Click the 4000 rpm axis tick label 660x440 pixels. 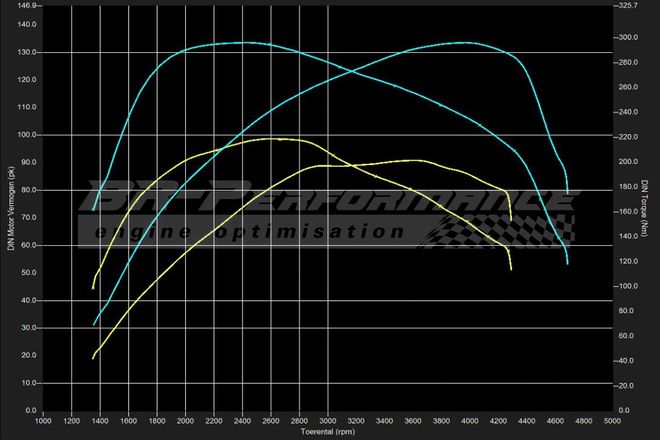point(471,421)
